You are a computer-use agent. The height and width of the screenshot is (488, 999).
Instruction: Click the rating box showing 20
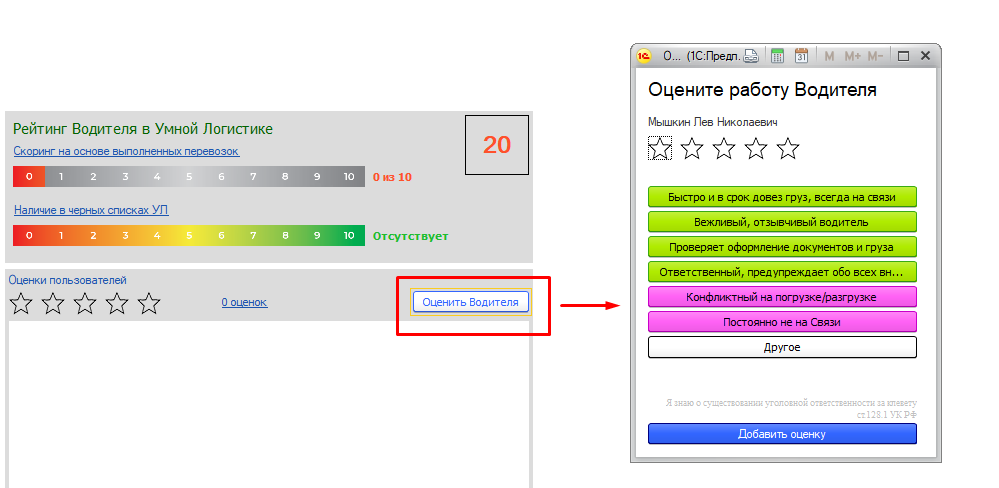point(497,145)
